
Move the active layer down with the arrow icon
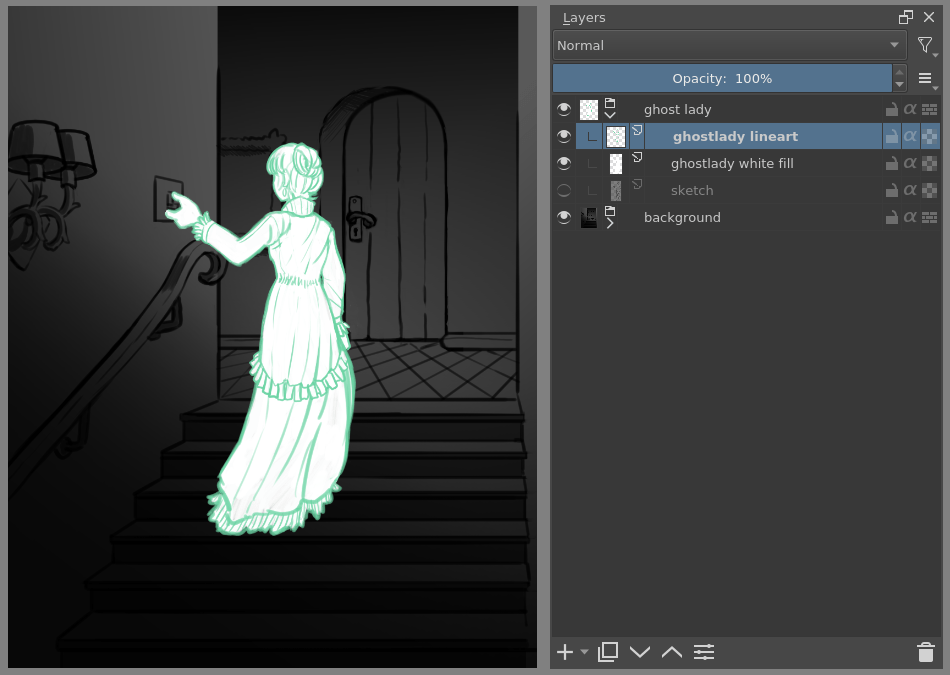tap(640, 652)
